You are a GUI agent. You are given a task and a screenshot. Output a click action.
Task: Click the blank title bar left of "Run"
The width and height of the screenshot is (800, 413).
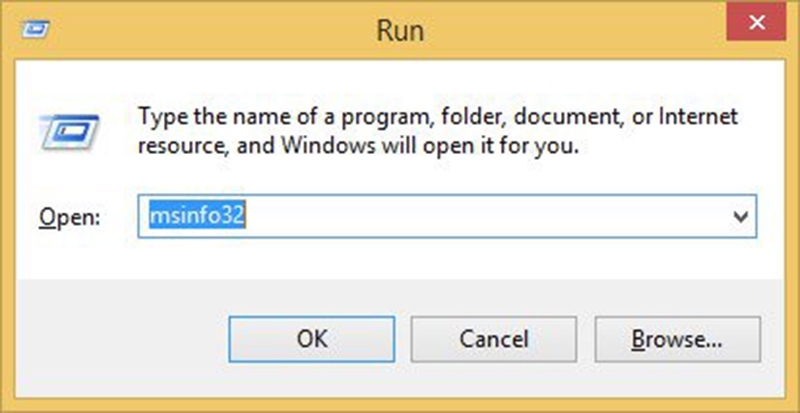tap(200, 30)
